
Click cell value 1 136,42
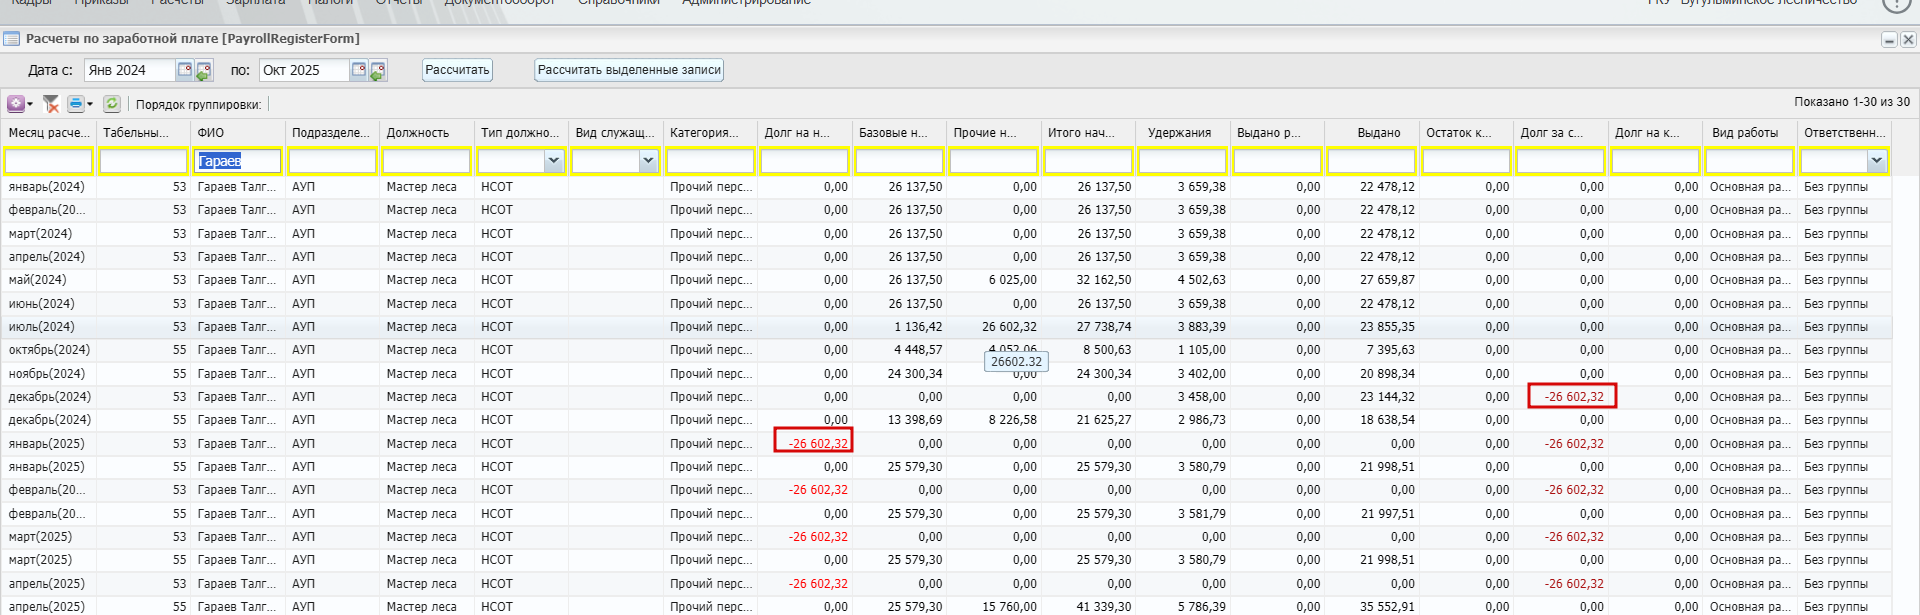[x=918, y=327]
